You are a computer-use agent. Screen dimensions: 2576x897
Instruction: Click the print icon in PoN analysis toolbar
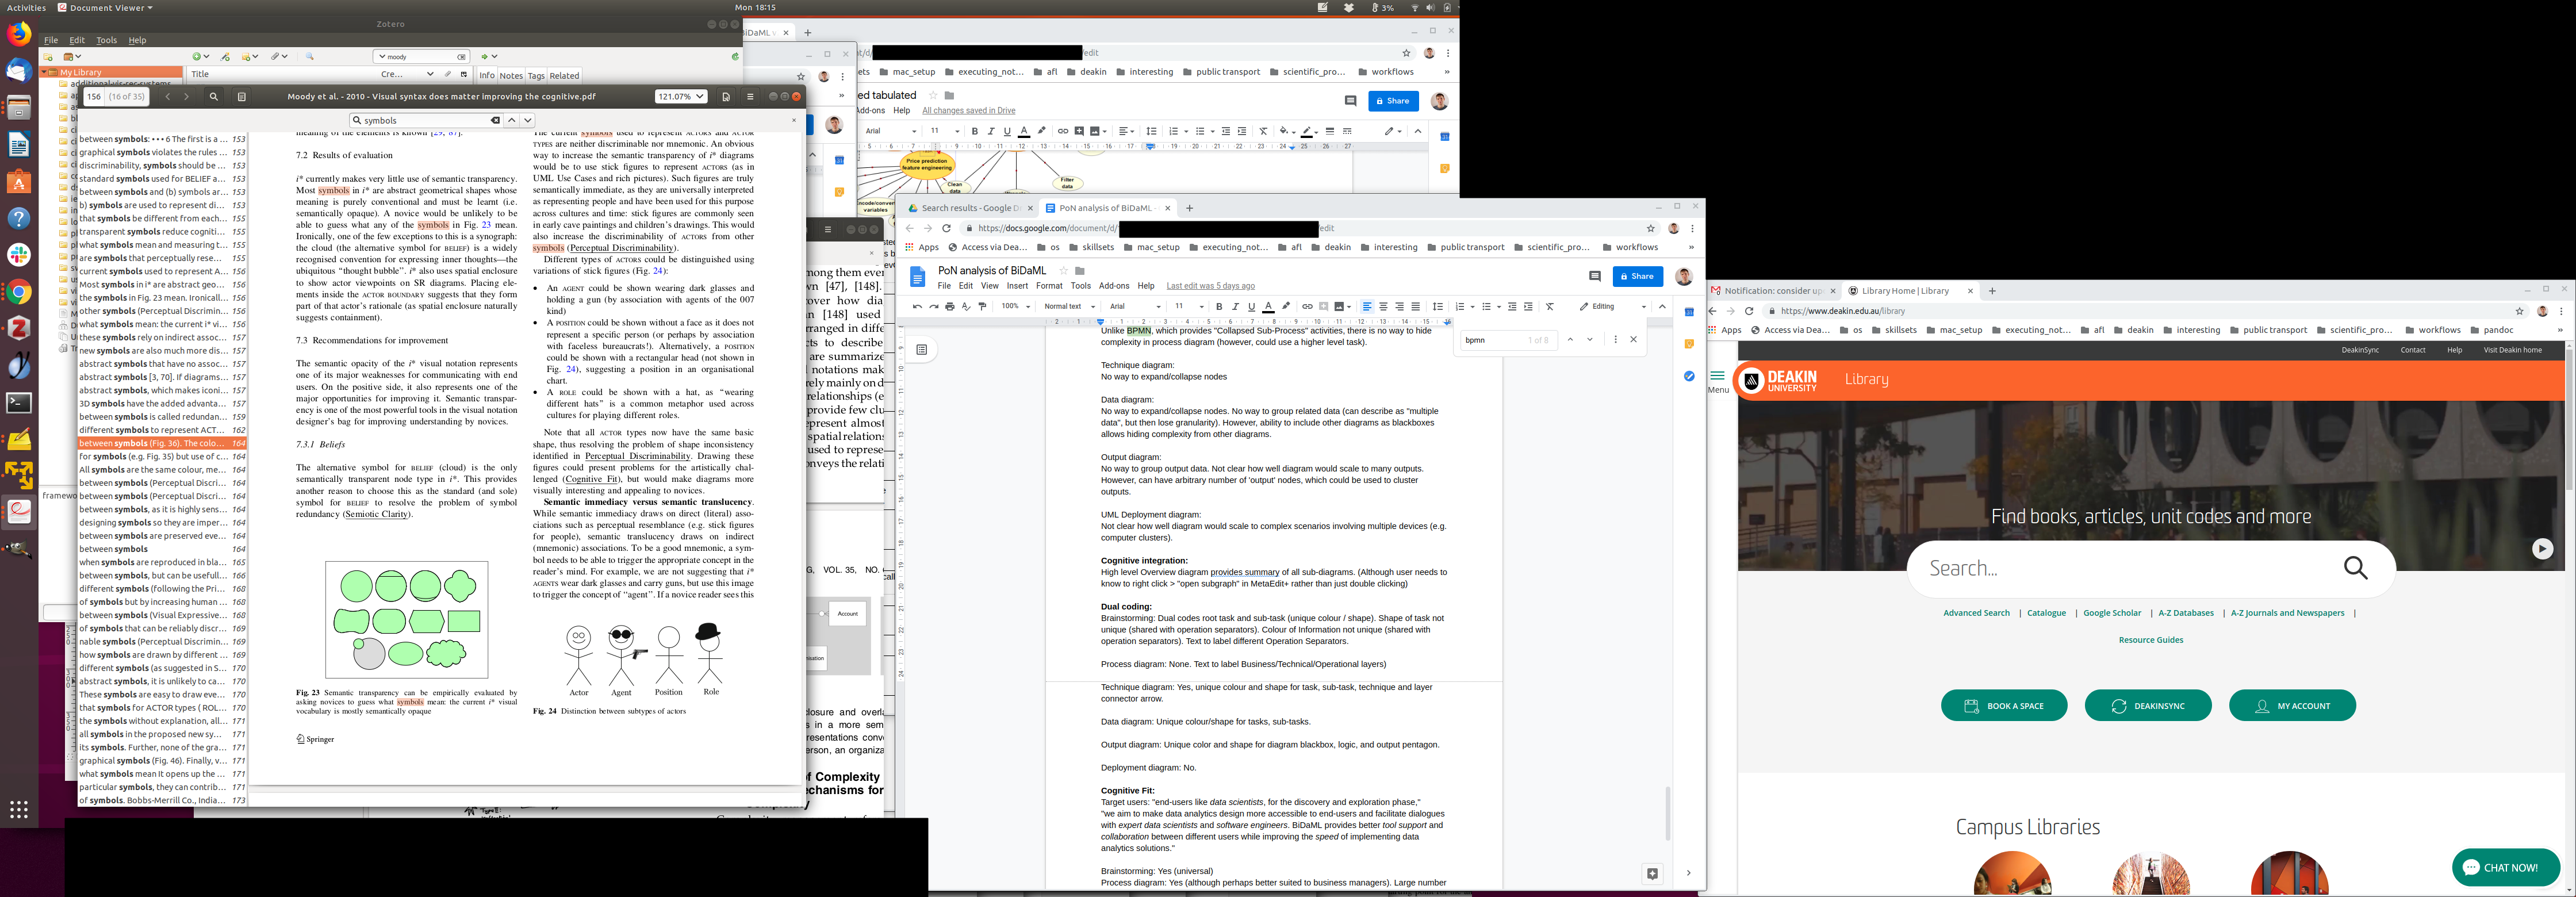[x=949, y=307]
